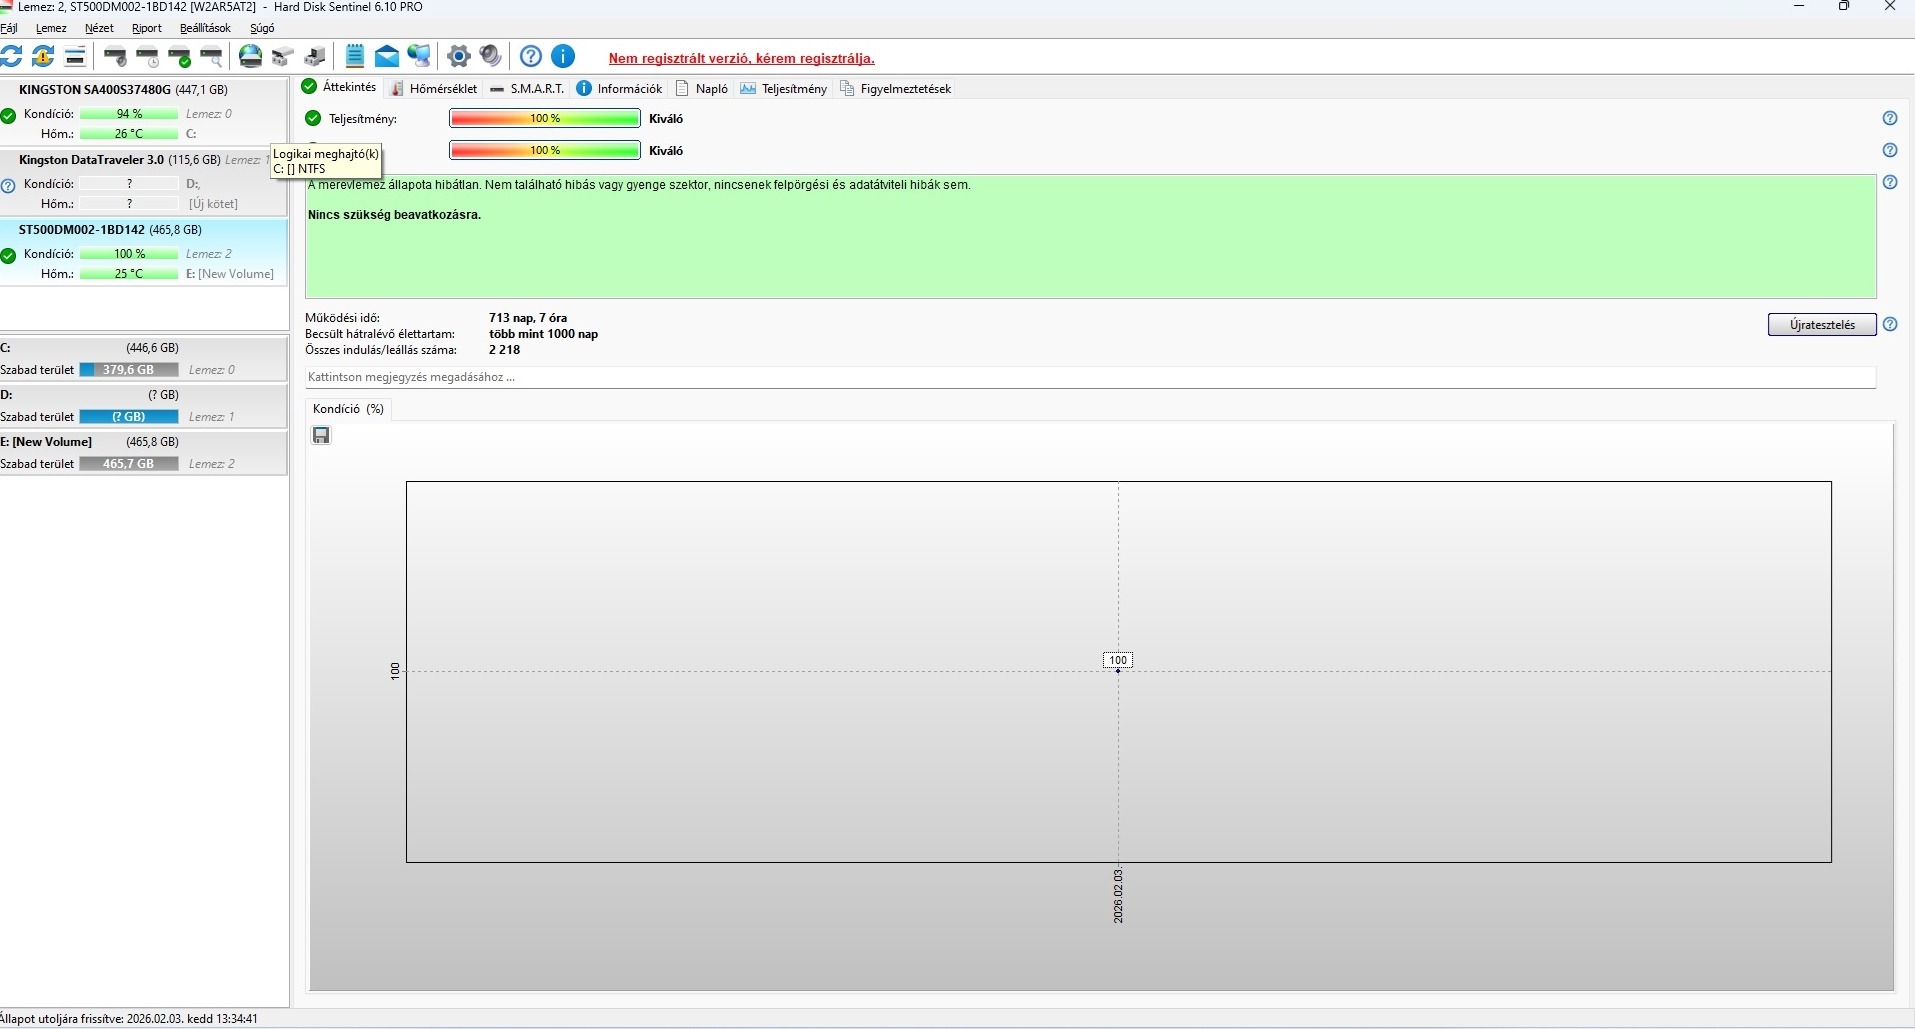Click question status icon of Kingston DataTraveler
The image size is (1915, 1029).
(x=8, y=185)
